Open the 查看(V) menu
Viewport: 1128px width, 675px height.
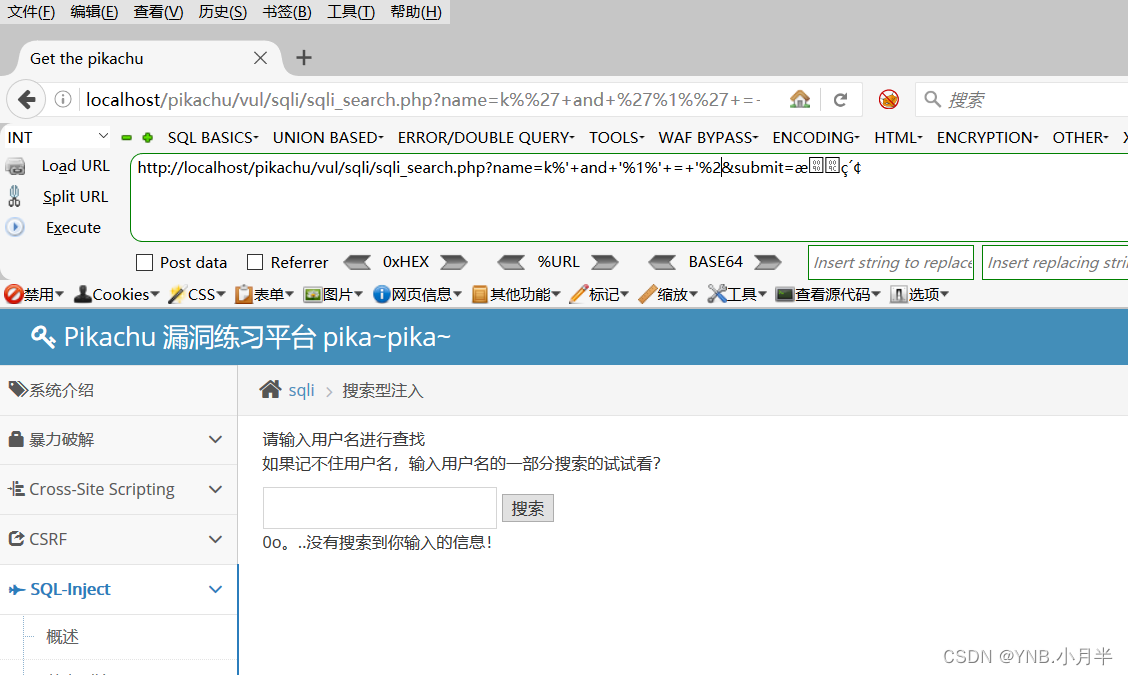tap(158, 12)
